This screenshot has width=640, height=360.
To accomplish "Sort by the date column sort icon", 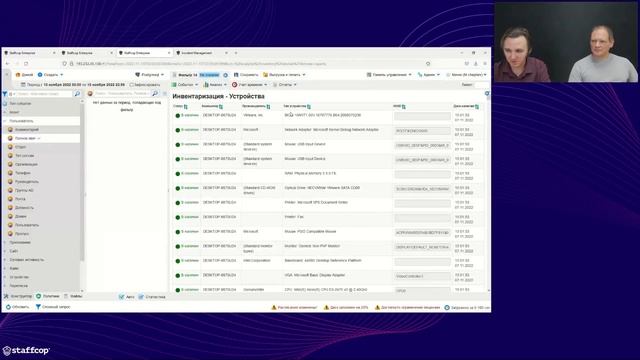I will pyautogui.click(x=477, y=107).
